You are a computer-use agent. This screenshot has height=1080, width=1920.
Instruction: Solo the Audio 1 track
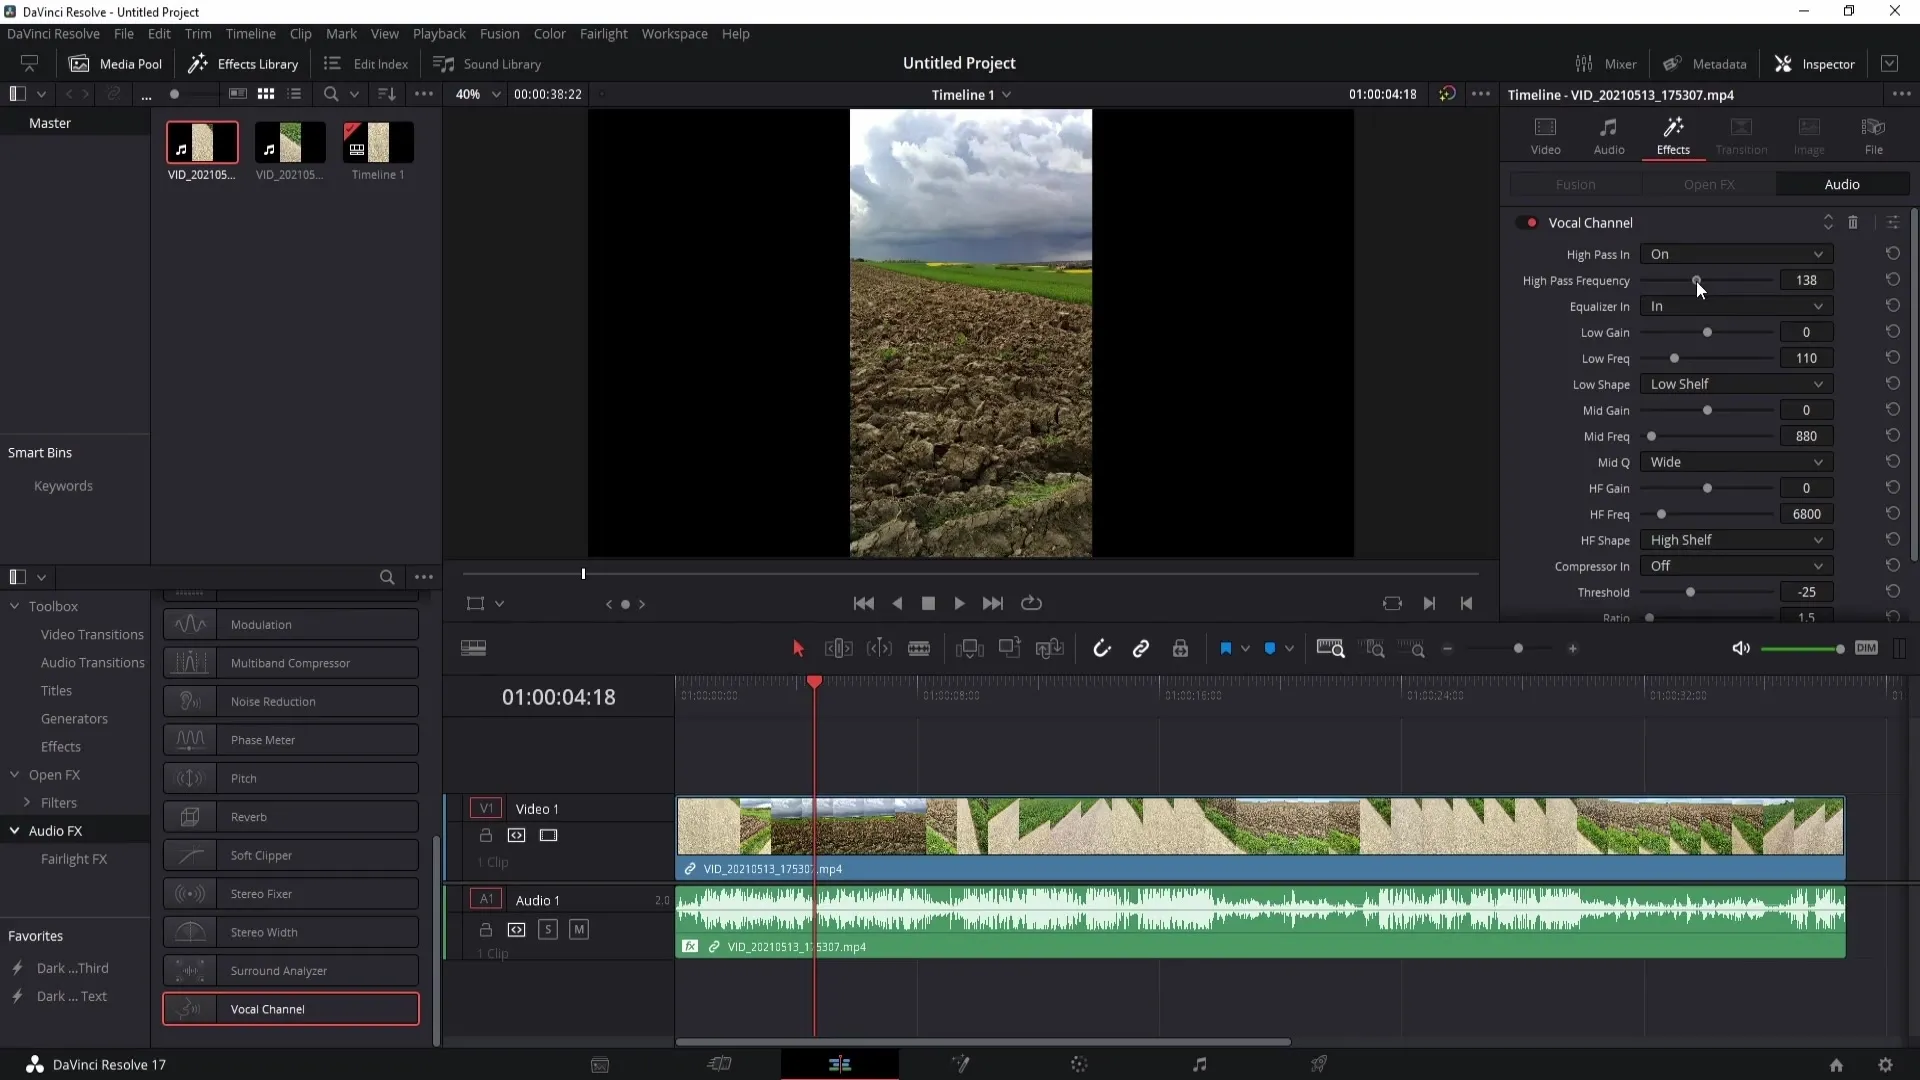[x=547, y=930]
